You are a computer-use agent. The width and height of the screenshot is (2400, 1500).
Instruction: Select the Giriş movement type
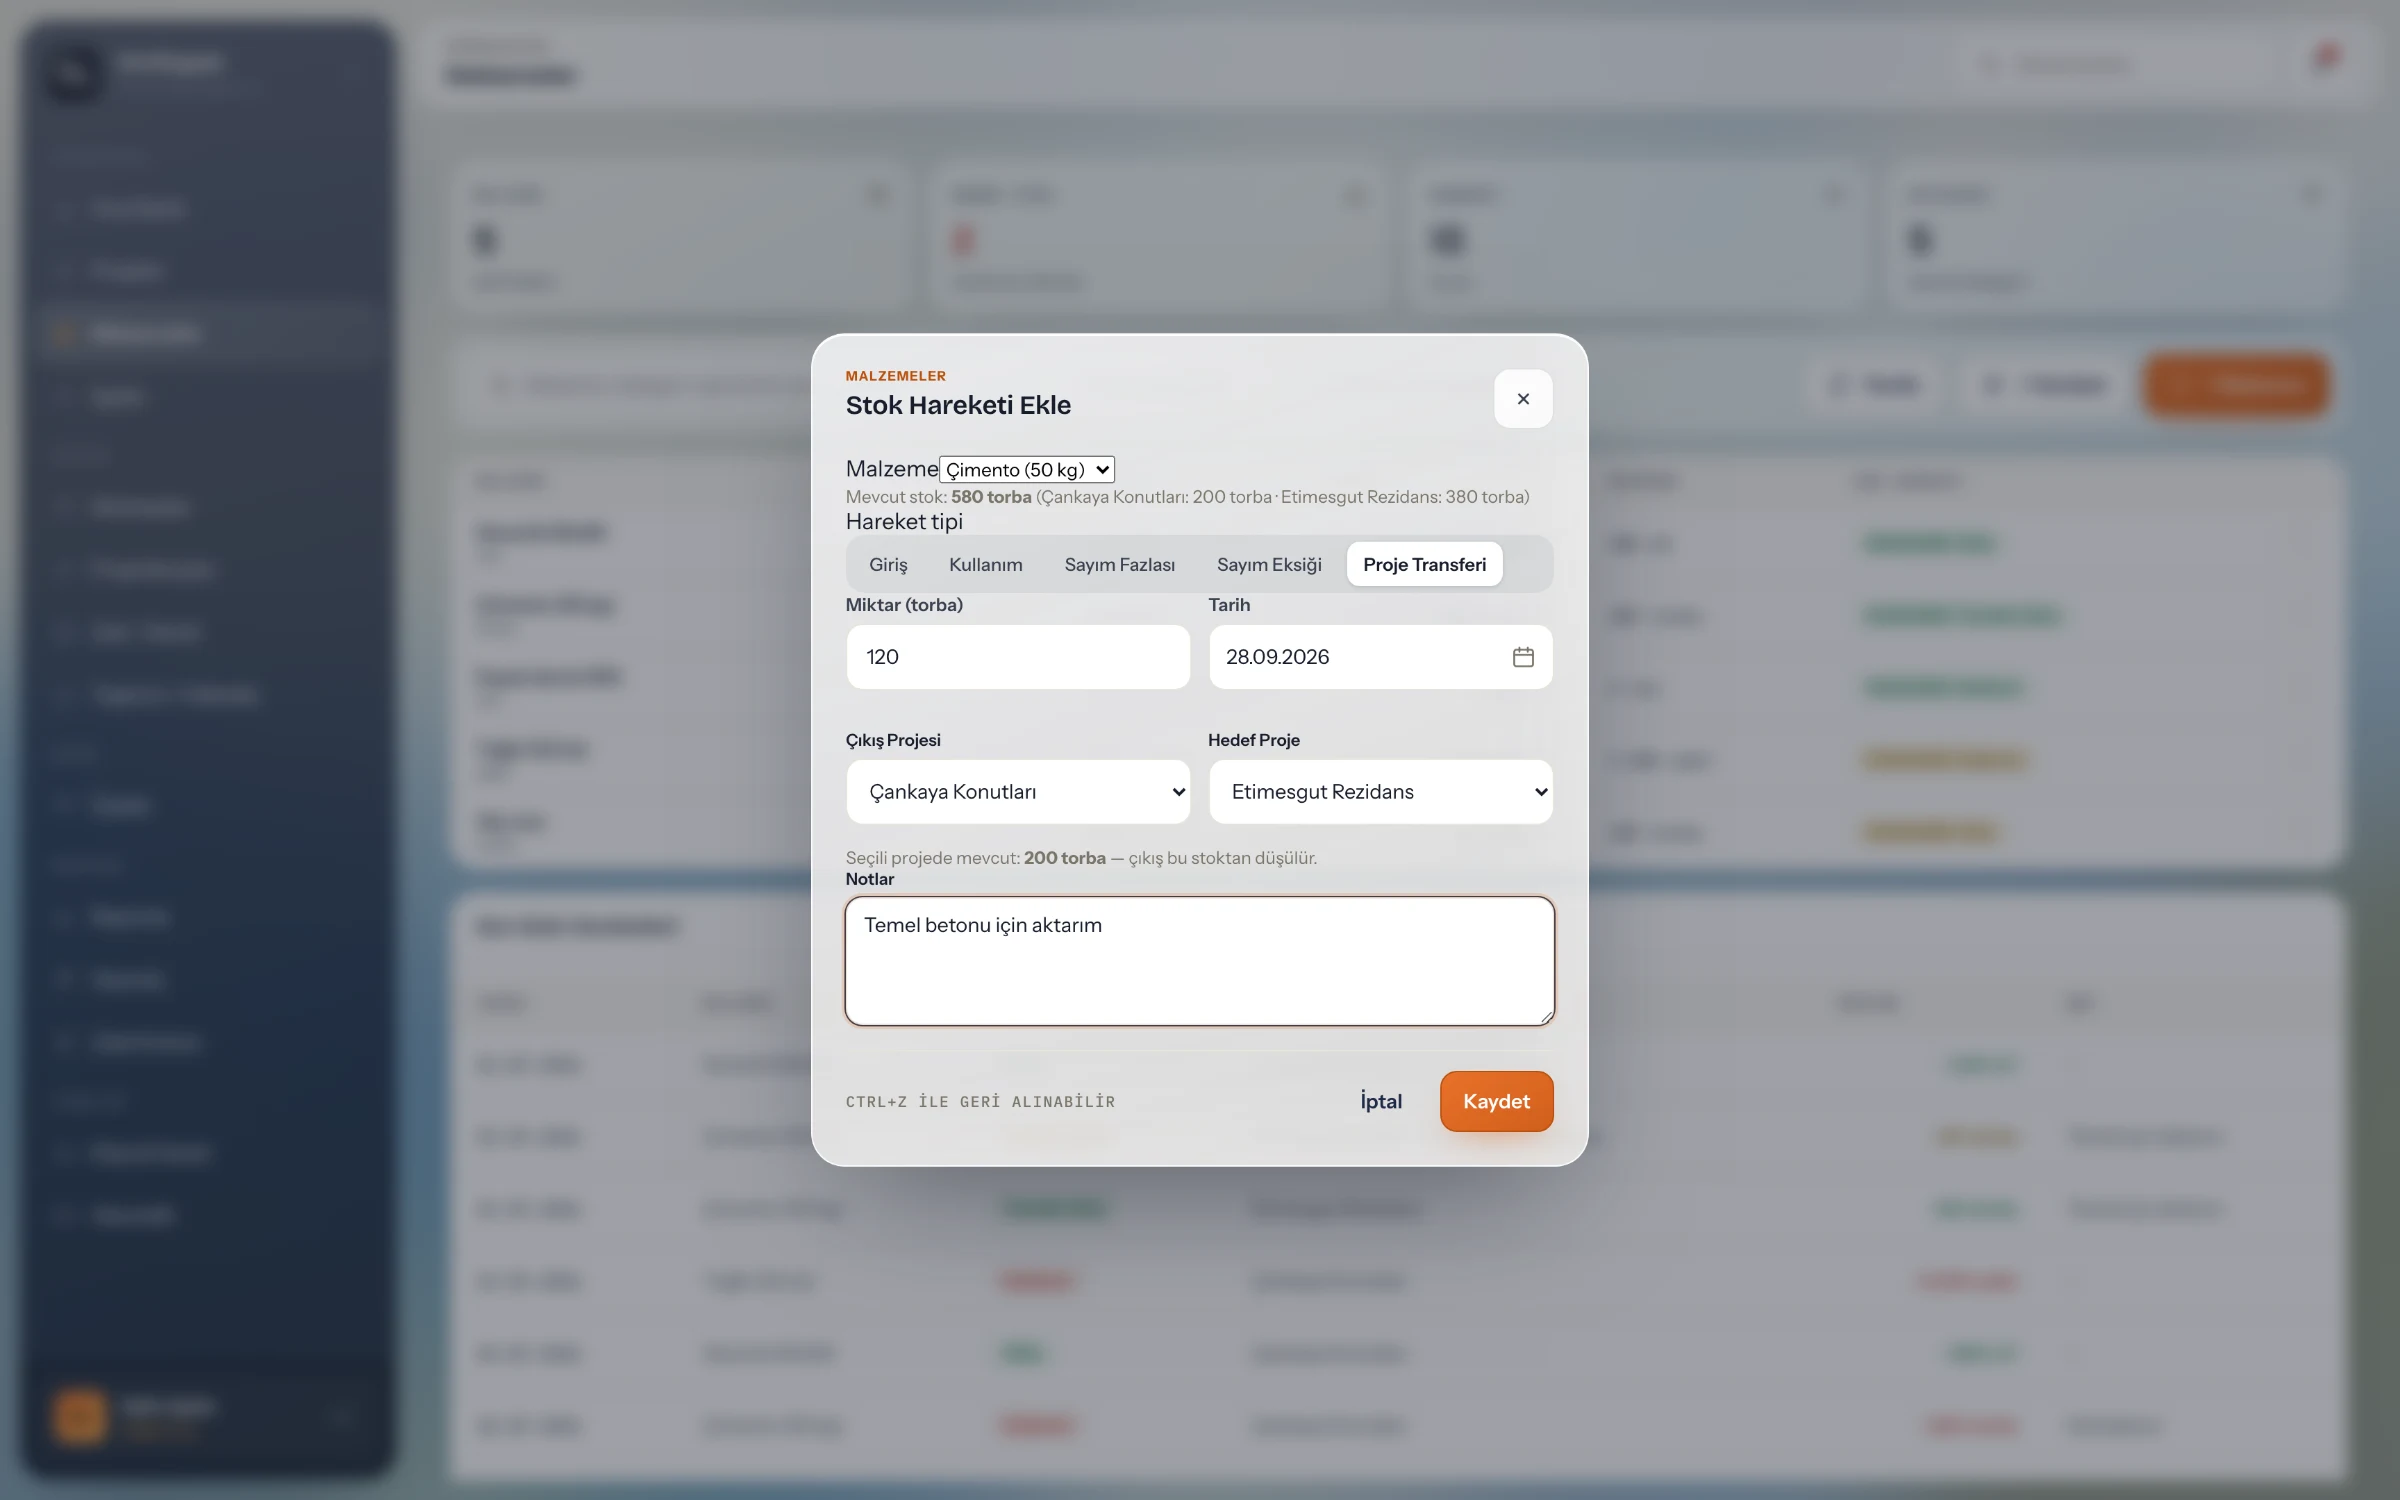(x=888, y=564)
